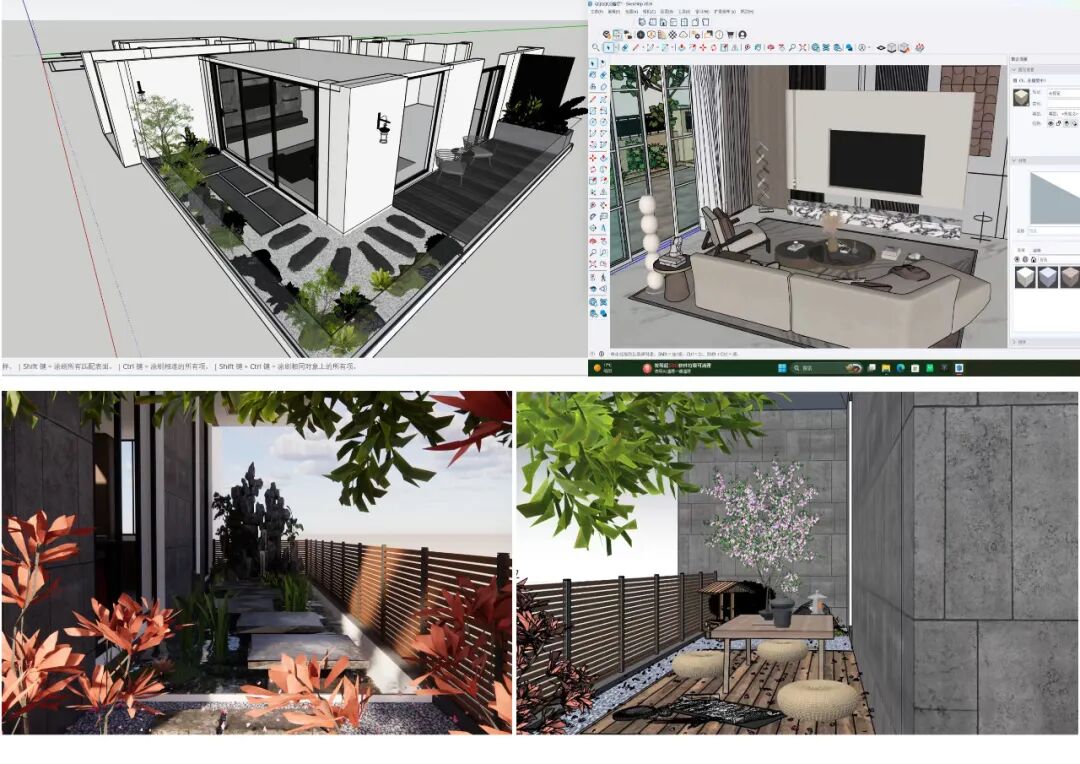Click the material preview thumbnail in Entity Info
Viewport: 1080px width, 764px height.
[x=1021, y=96]
